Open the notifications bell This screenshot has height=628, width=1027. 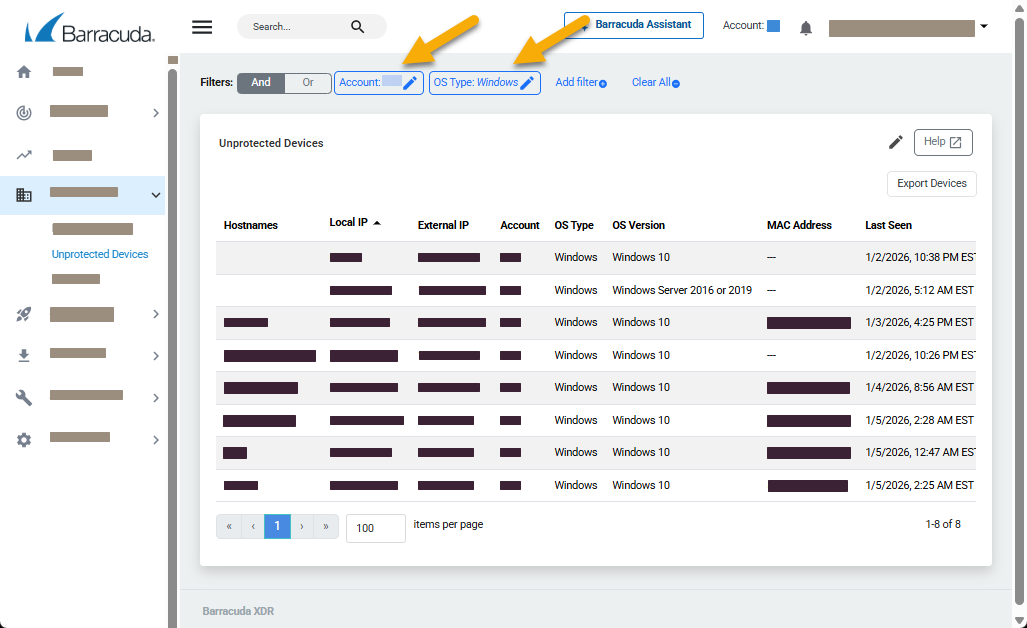coord(806,28)
